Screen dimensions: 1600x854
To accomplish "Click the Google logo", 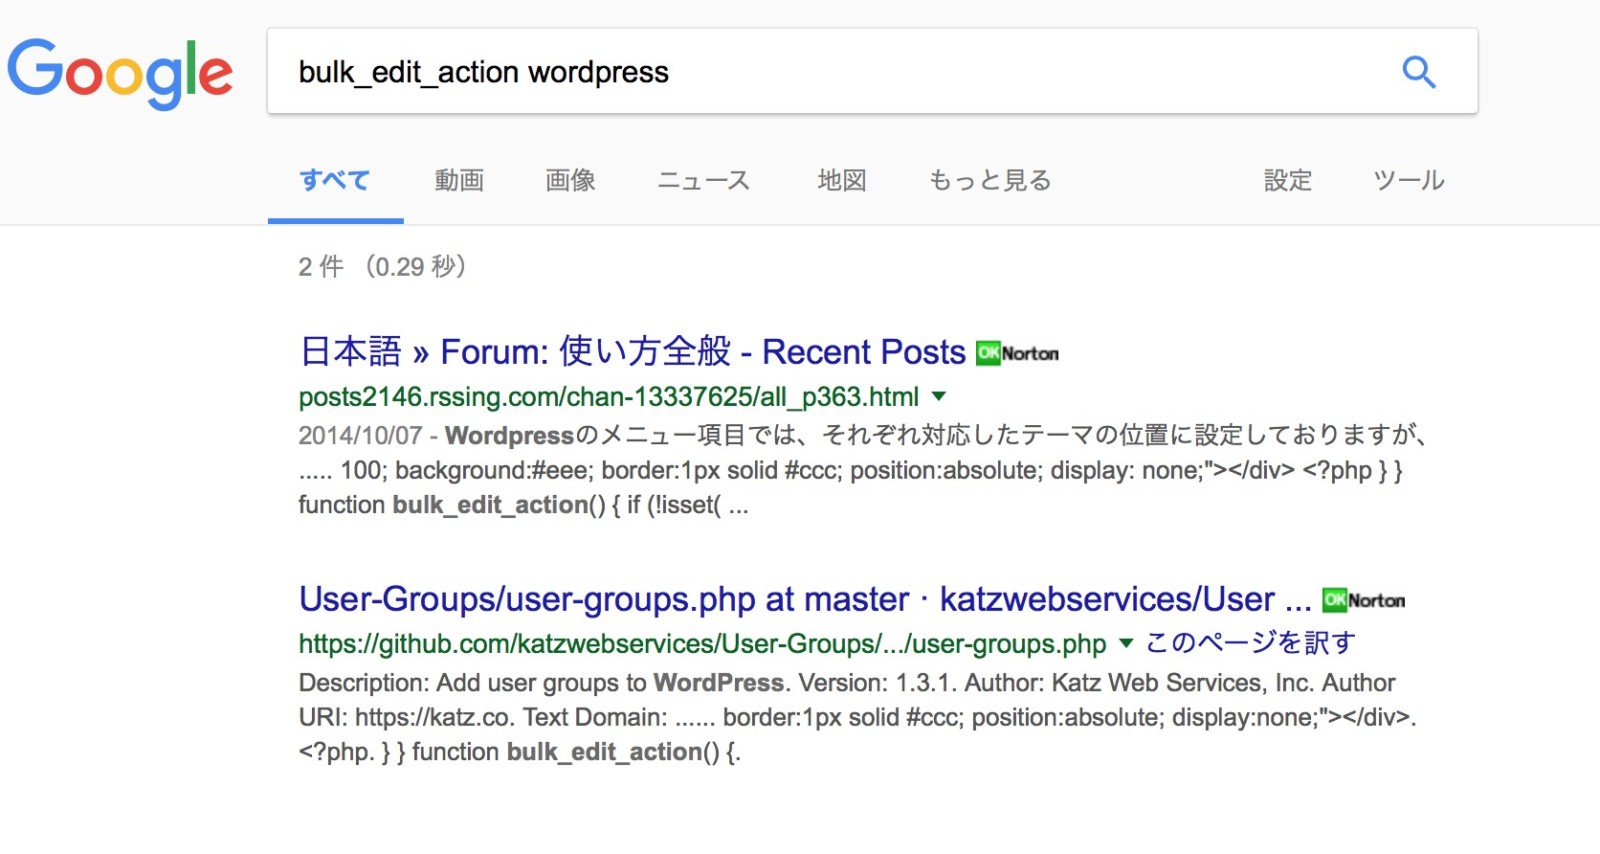I will click(121, 73).
